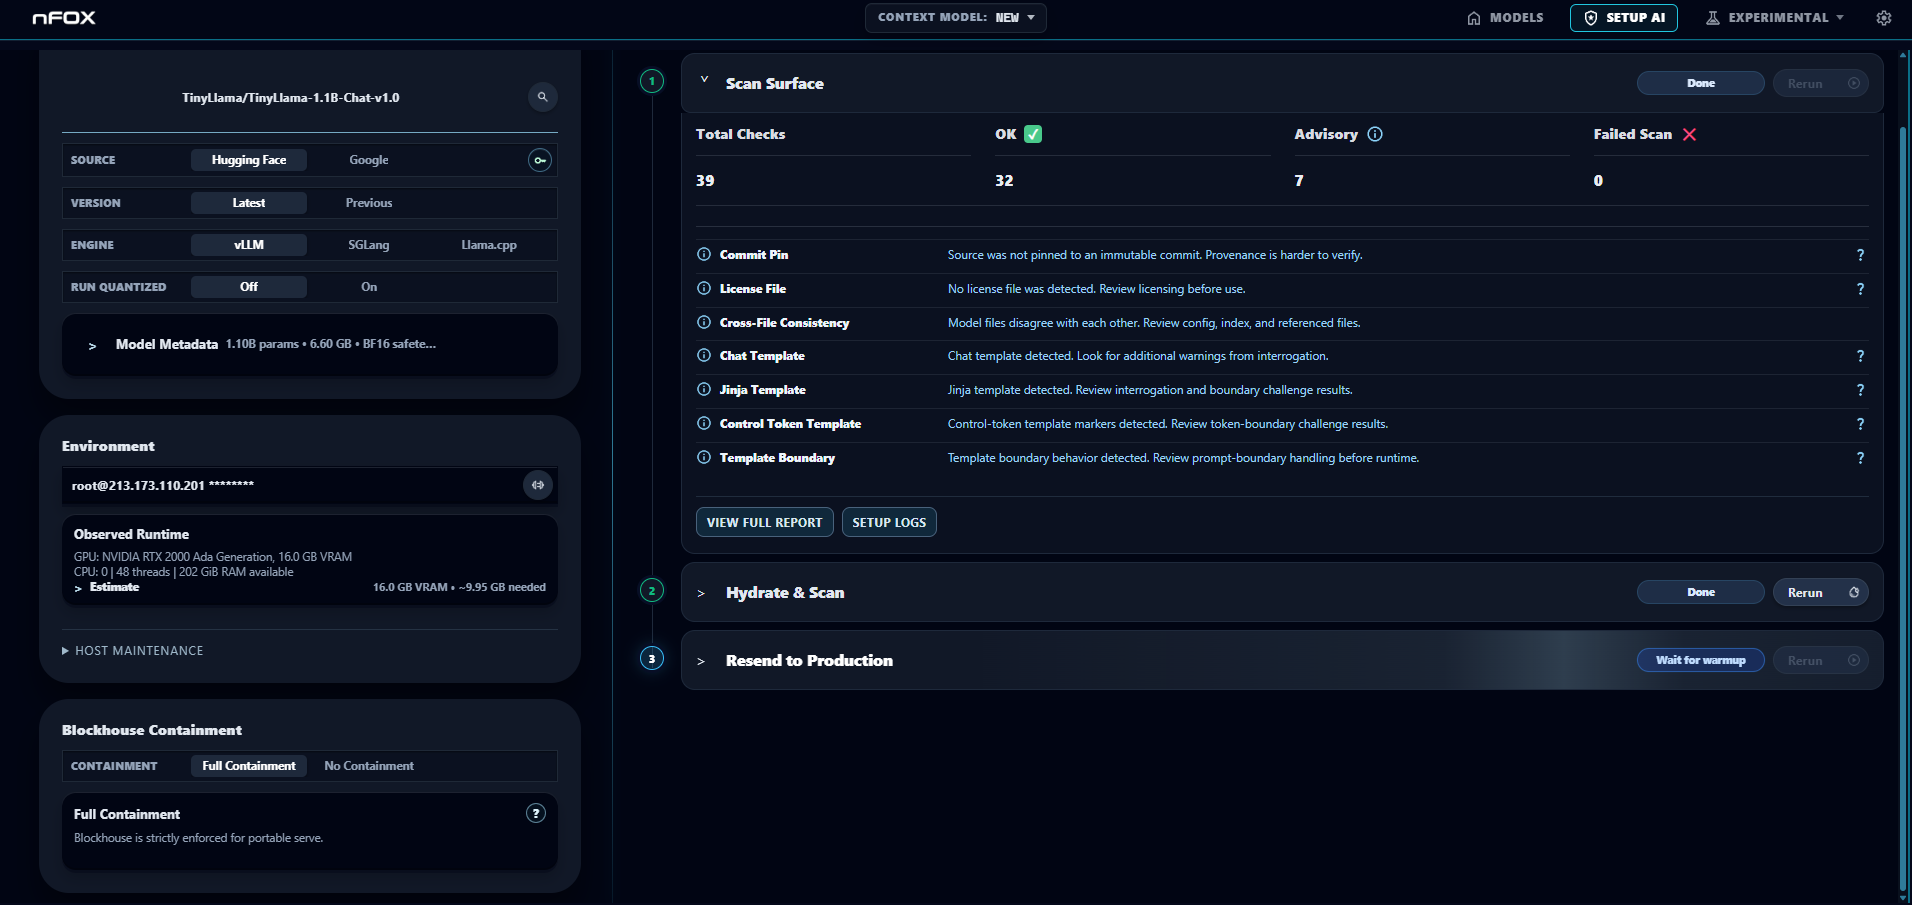Expand Host Maintenance section

click(133, 651)
